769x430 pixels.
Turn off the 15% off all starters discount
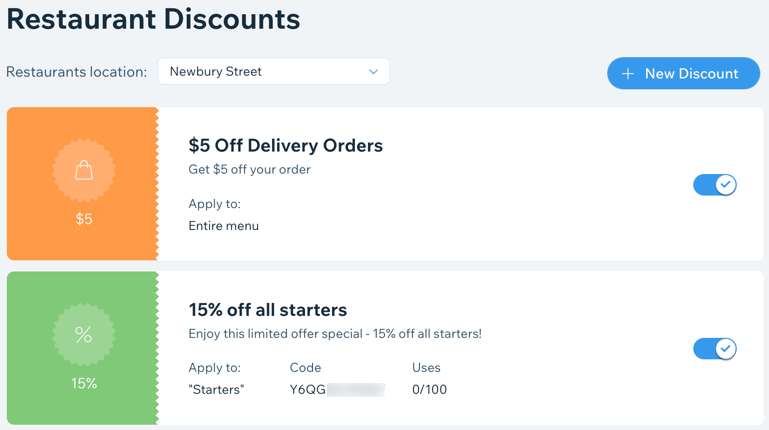(715, 349)
